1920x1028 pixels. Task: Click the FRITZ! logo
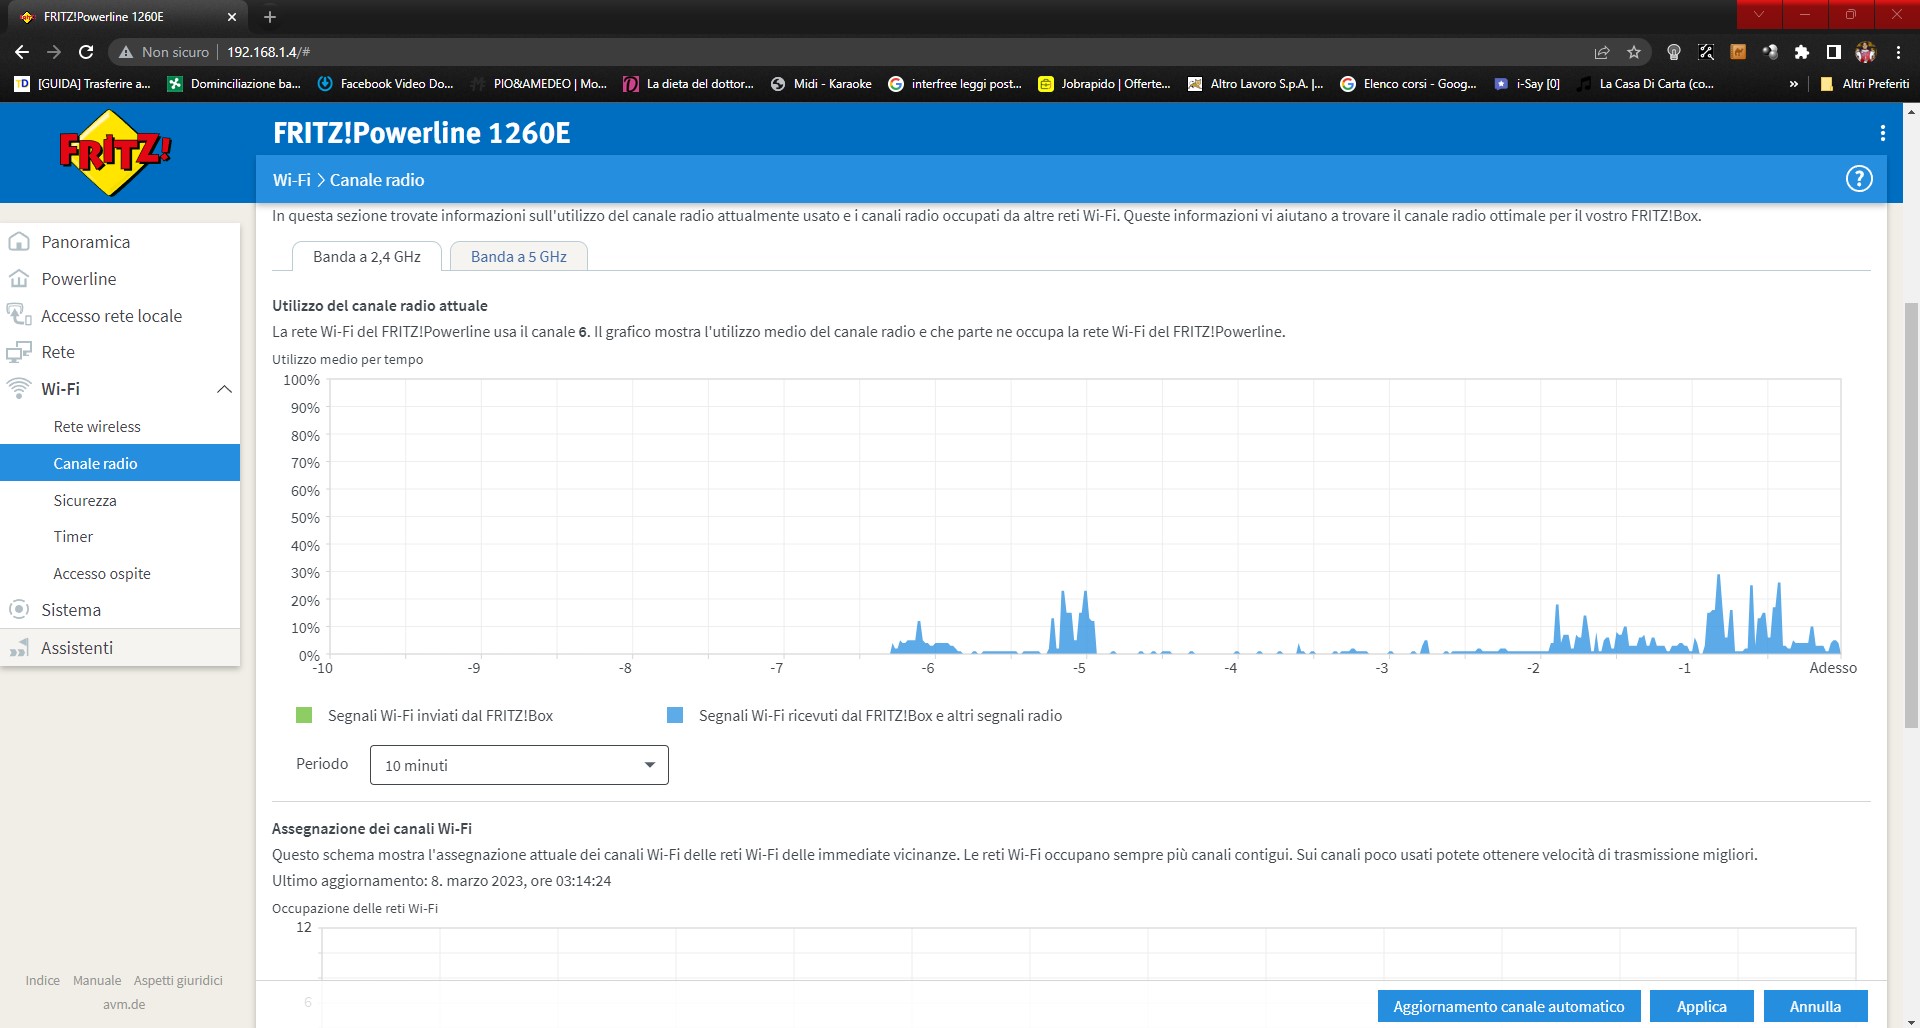pyautogui.click(x=115, y=153)
